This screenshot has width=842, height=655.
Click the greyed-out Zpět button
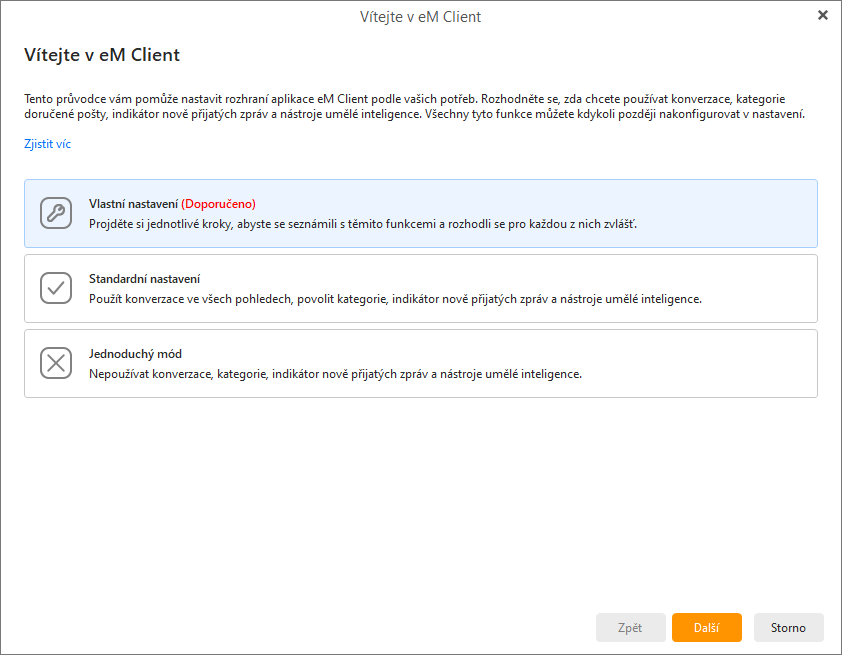click(630, 627)
